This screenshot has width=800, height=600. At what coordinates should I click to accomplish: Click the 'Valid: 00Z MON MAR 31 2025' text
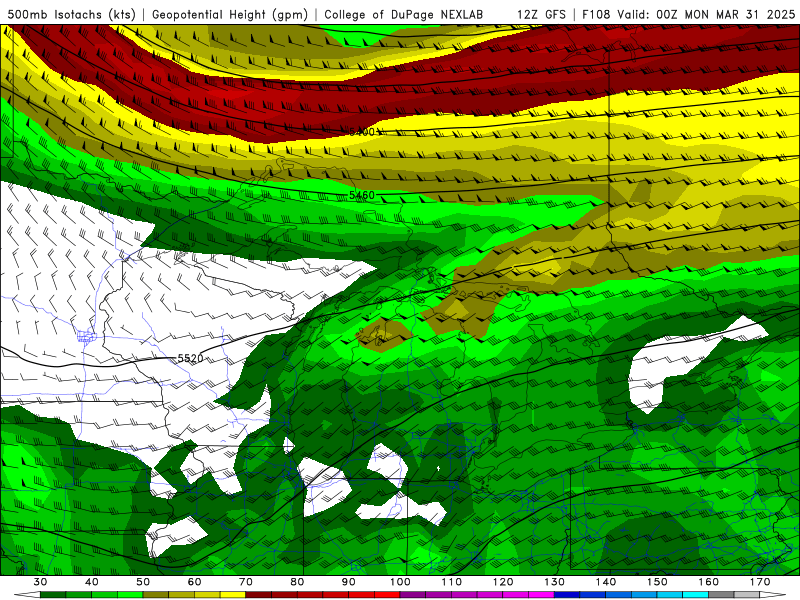[x=706, y=14]
